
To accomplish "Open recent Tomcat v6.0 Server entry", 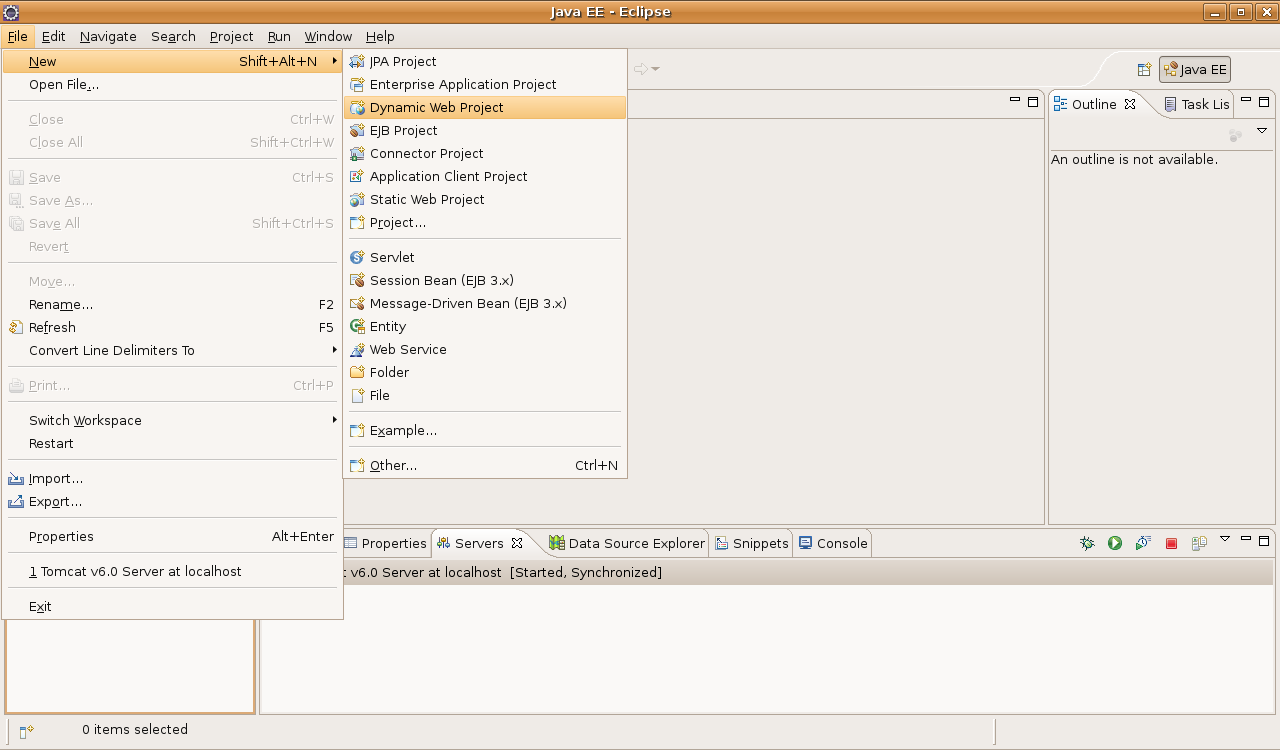I will tap(172, 571).
